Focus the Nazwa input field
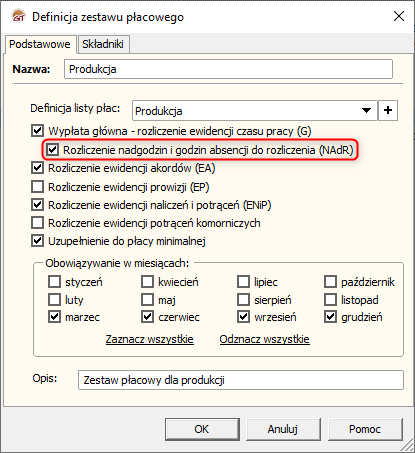The width and height of the screenshot is (415, 453). [228, 69]
